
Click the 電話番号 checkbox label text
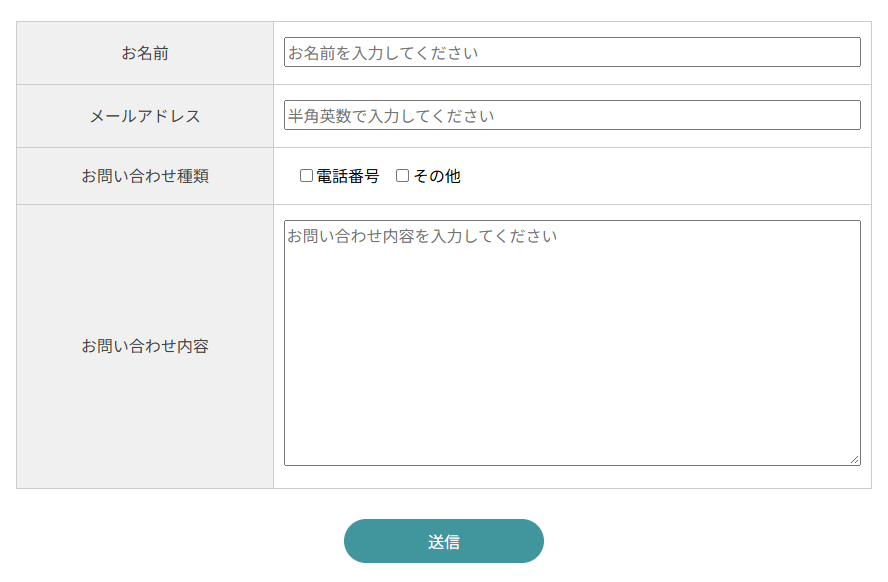348,176
